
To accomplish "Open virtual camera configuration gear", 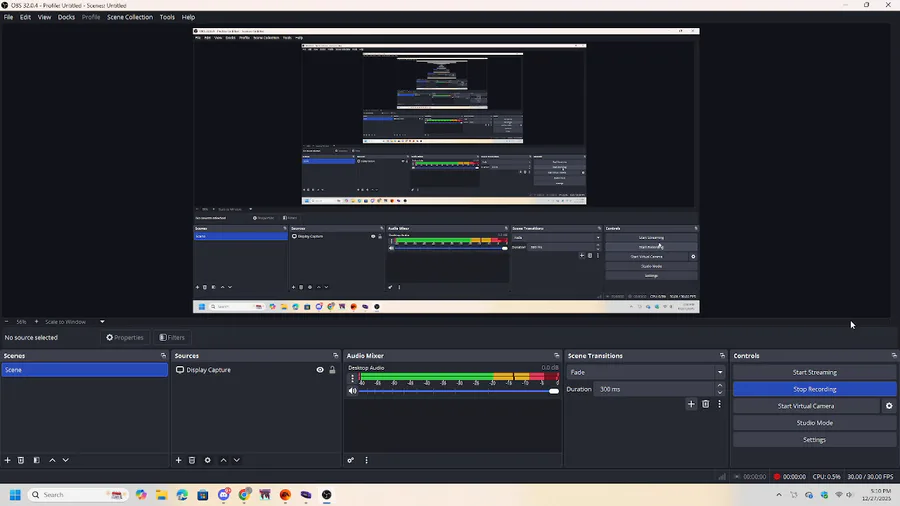I will (889, 406).
